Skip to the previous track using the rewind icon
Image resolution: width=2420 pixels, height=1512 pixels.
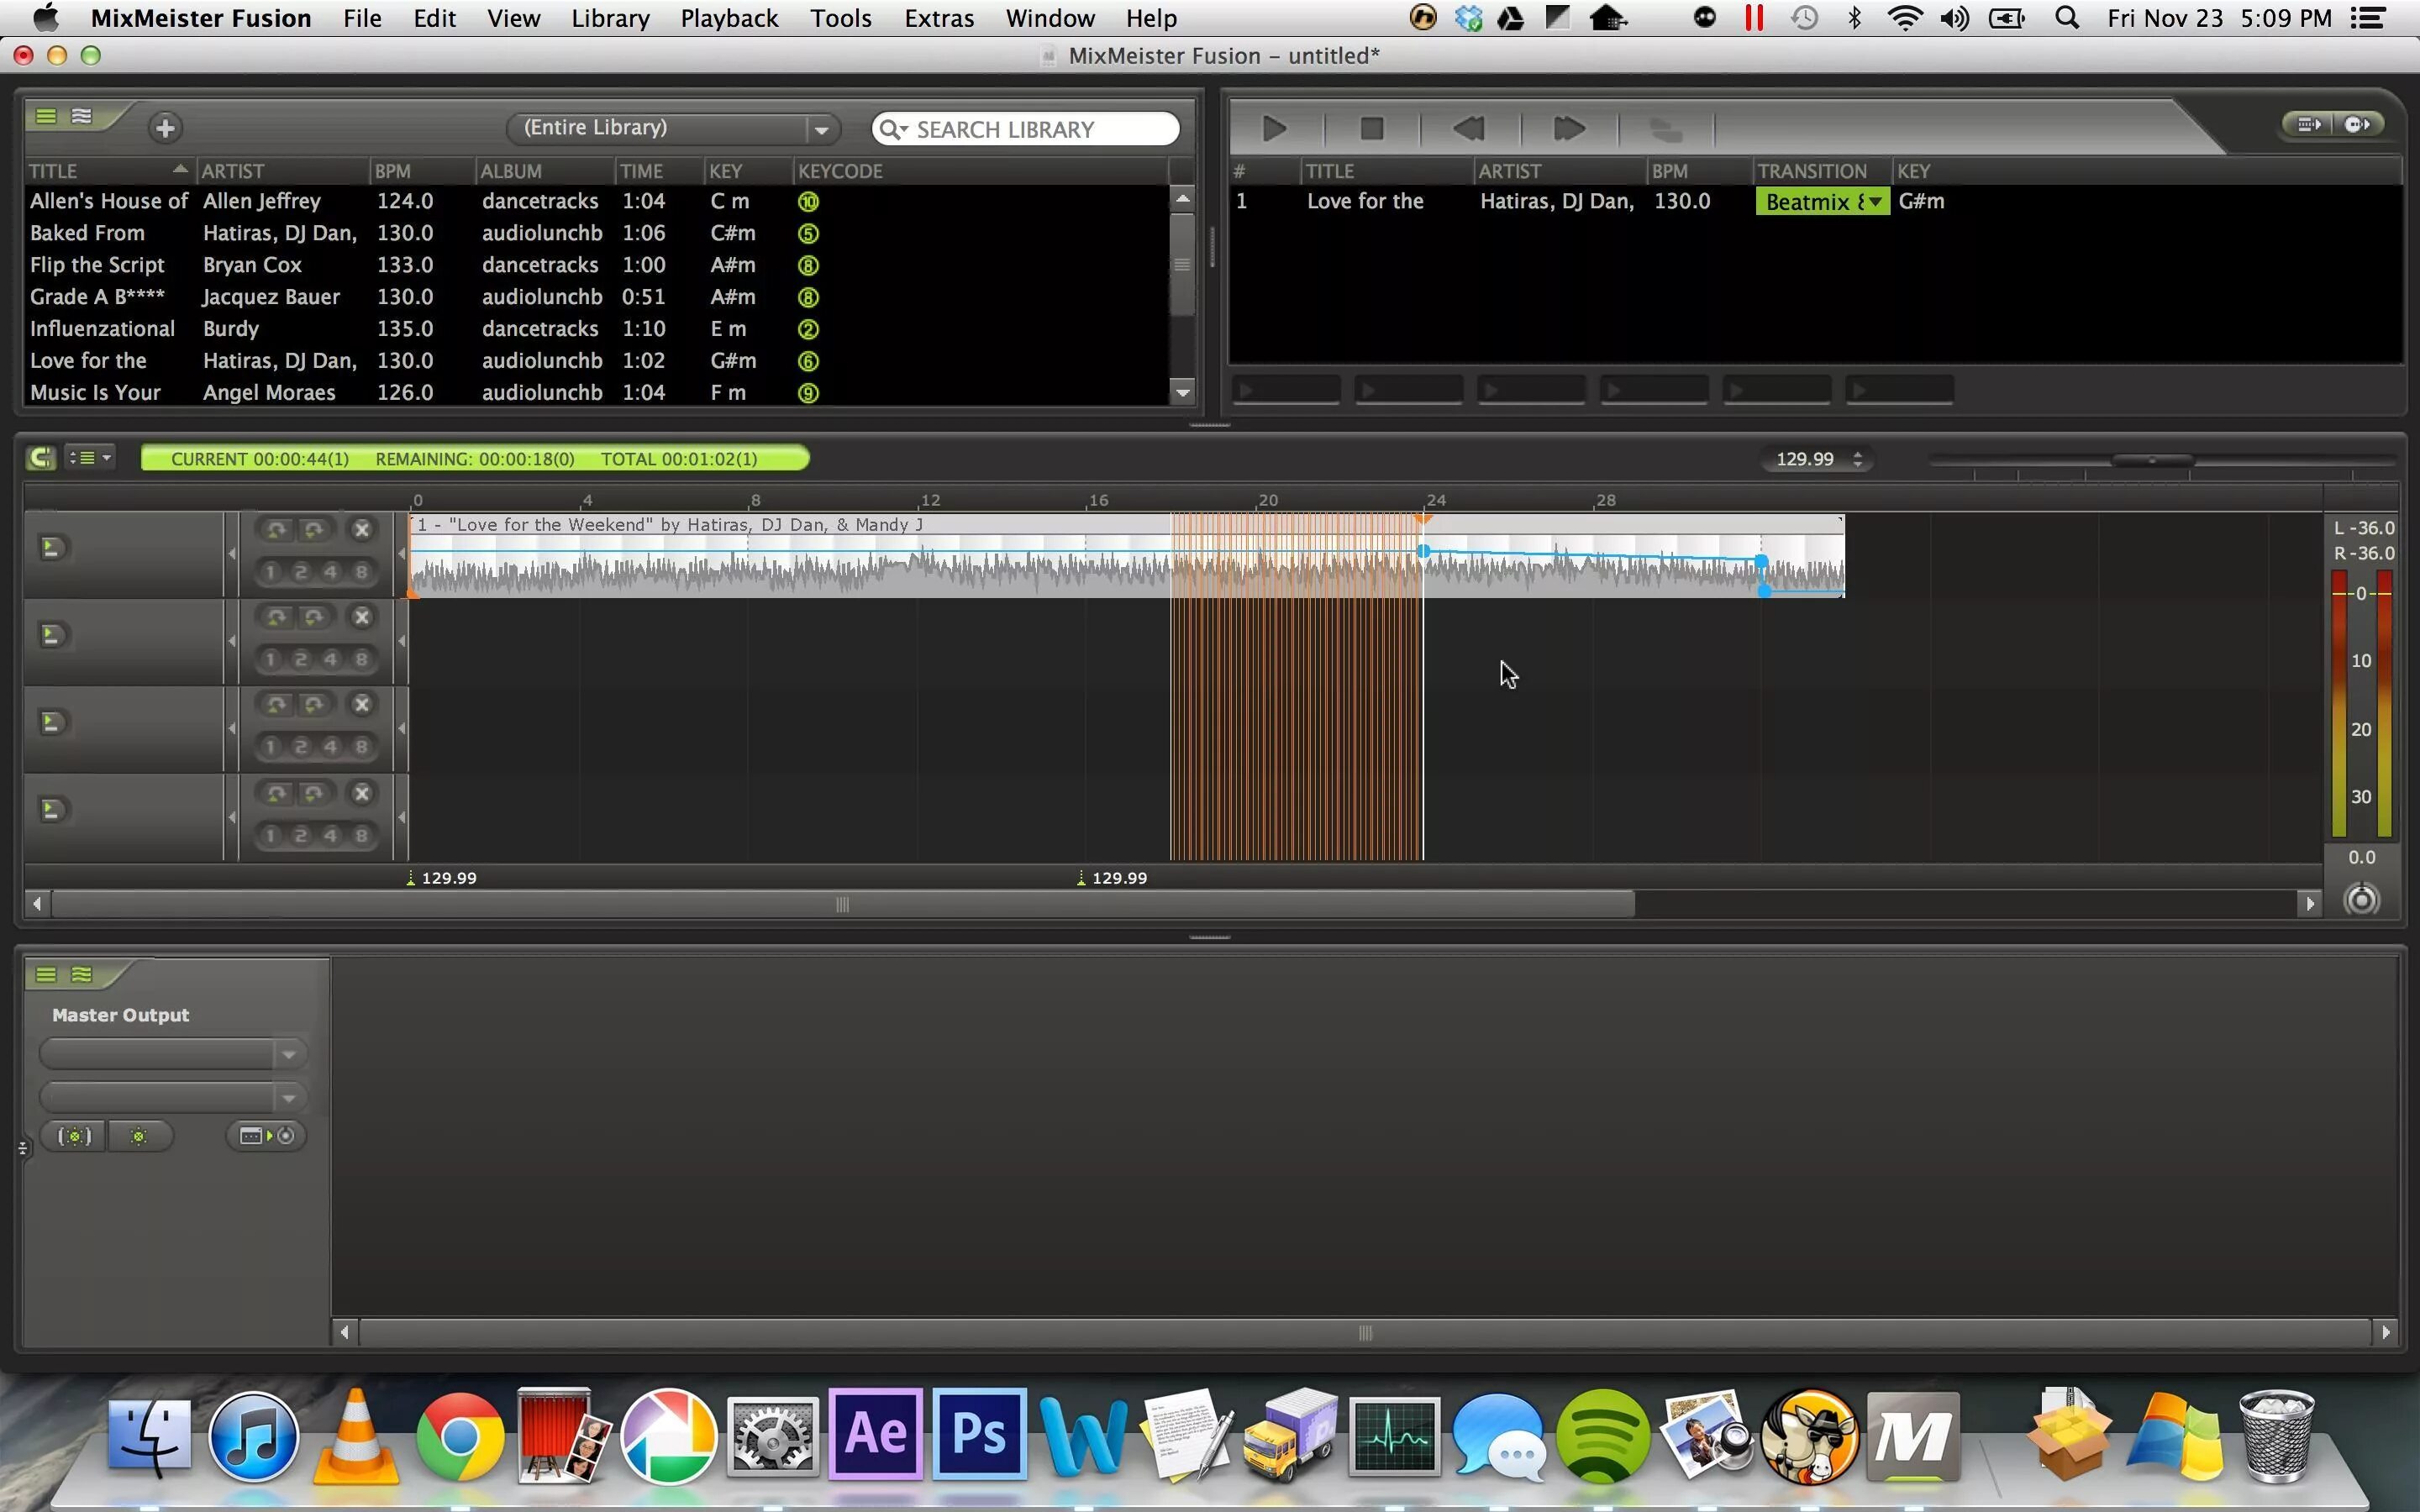point(1468,128)
